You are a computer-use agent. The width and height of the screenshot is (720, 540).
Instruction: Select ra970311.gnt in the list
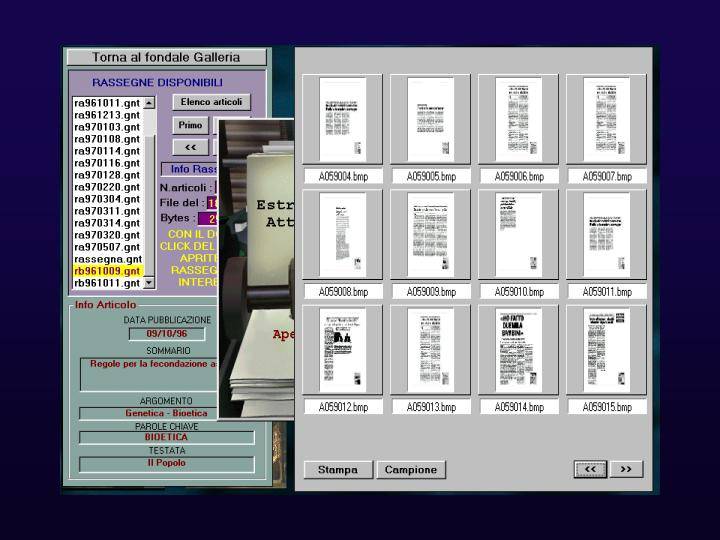(x=108, y=211)
